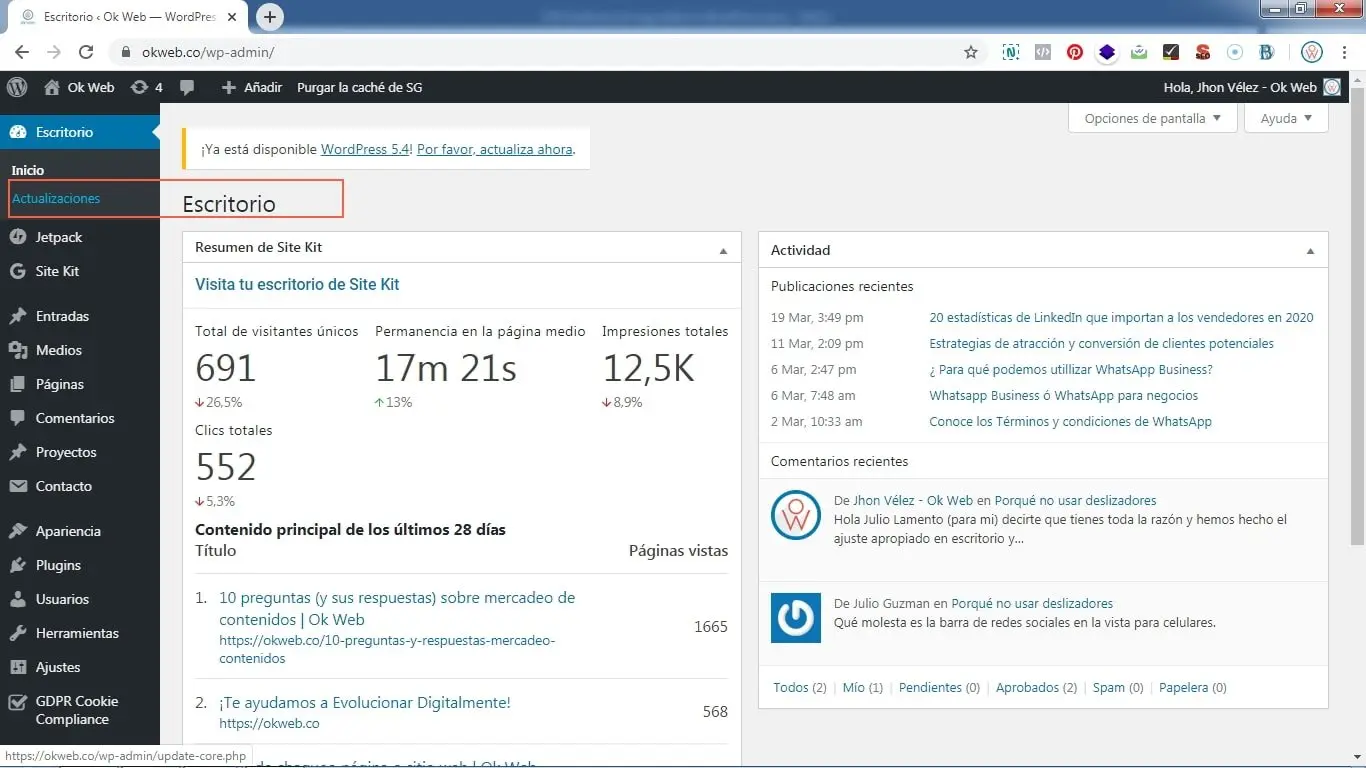
Task: Filter comments by Spam (0)
Action: tap(1118, 687)
